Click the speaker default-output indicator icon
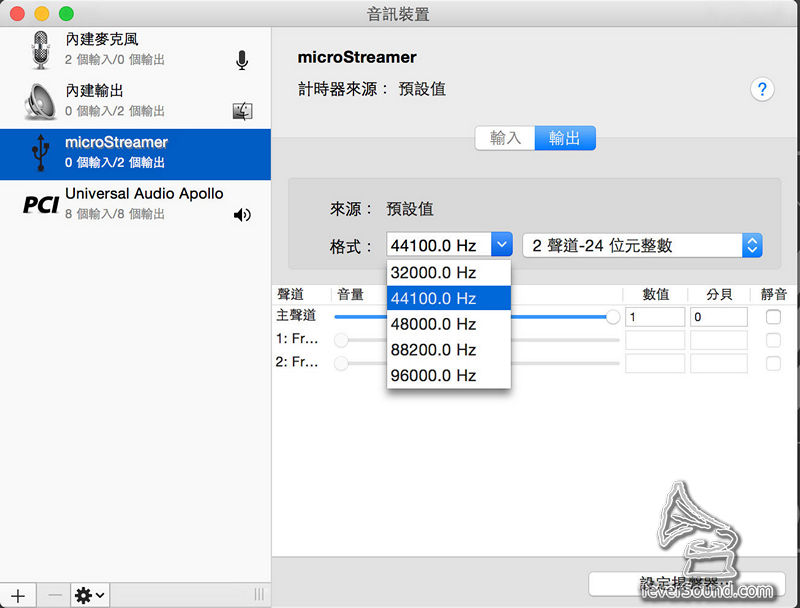 click(x=242, y=215)
